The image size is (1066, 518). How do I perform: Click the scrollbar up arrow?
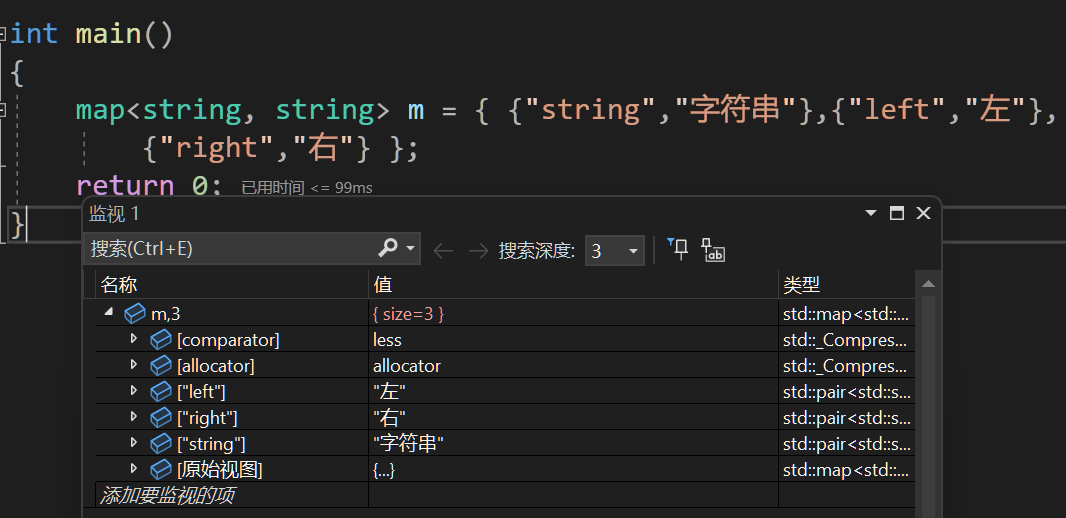tap(927, 283)
